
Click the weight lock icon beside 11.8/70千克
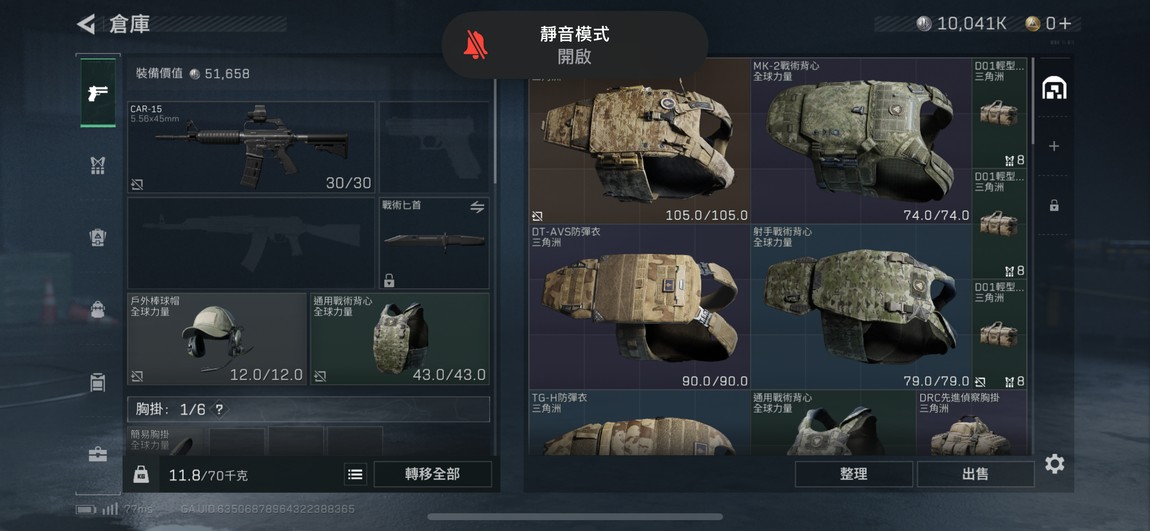pyautogui.click(x=141, y=475)
